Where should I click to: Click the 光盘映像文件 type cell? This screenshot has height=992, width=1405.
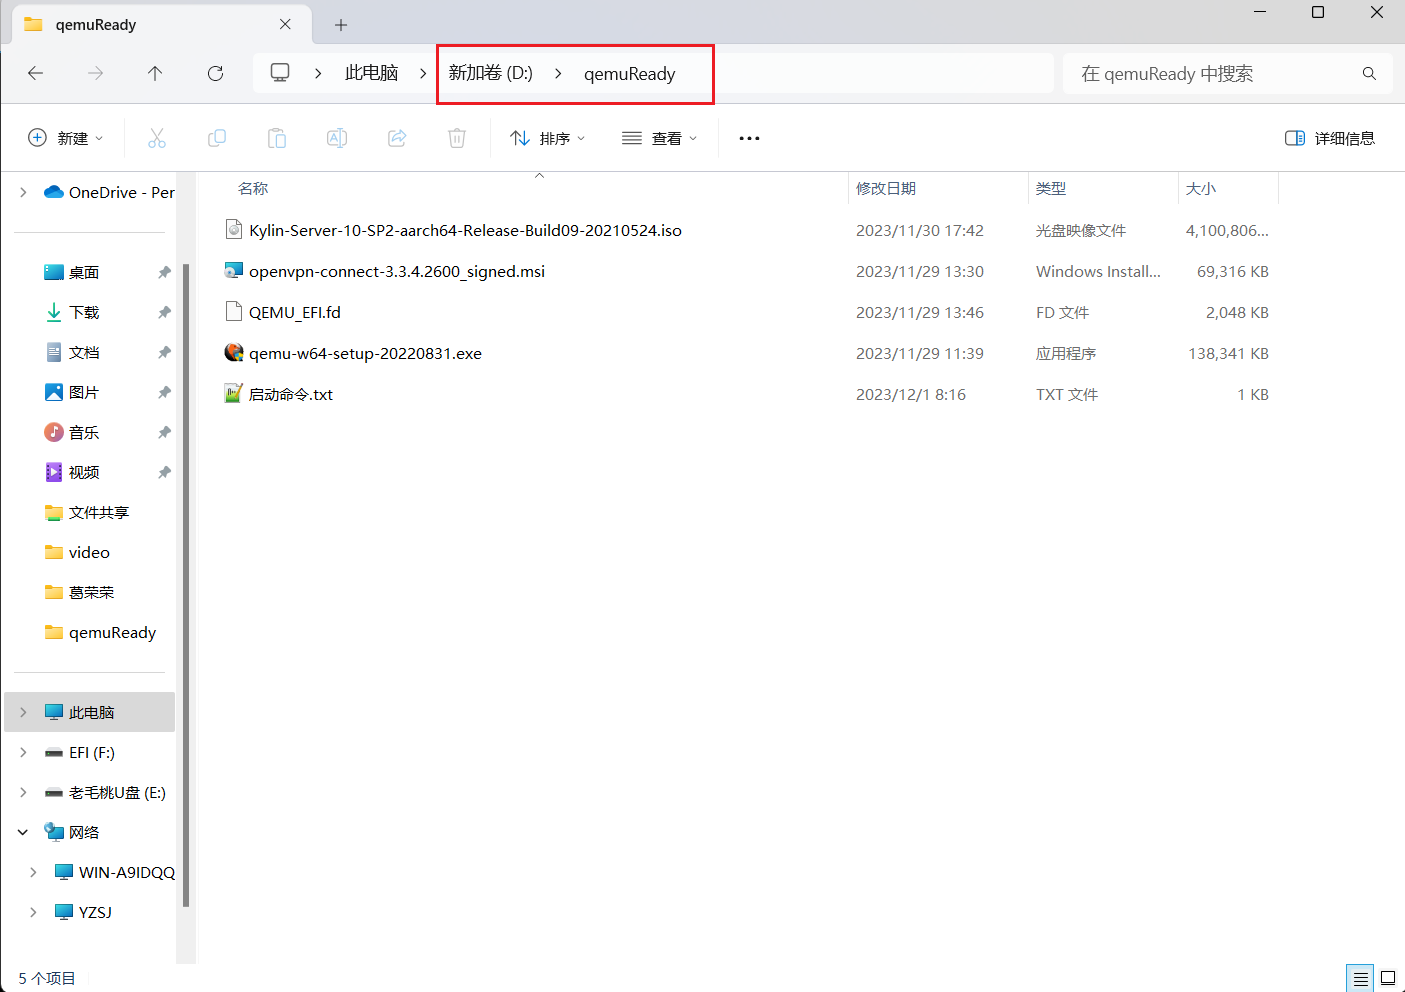point(1081,230)
